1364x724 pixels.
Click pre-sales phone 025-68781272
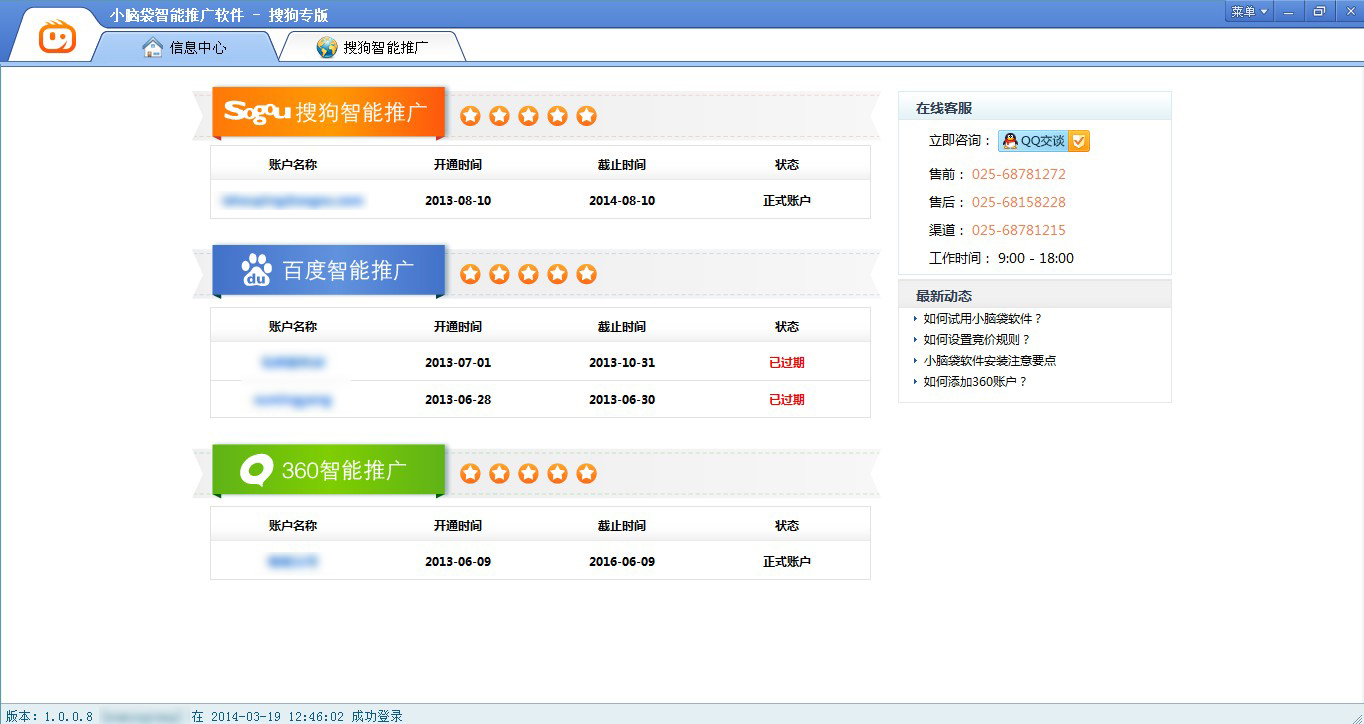[x=1019, y=174]
